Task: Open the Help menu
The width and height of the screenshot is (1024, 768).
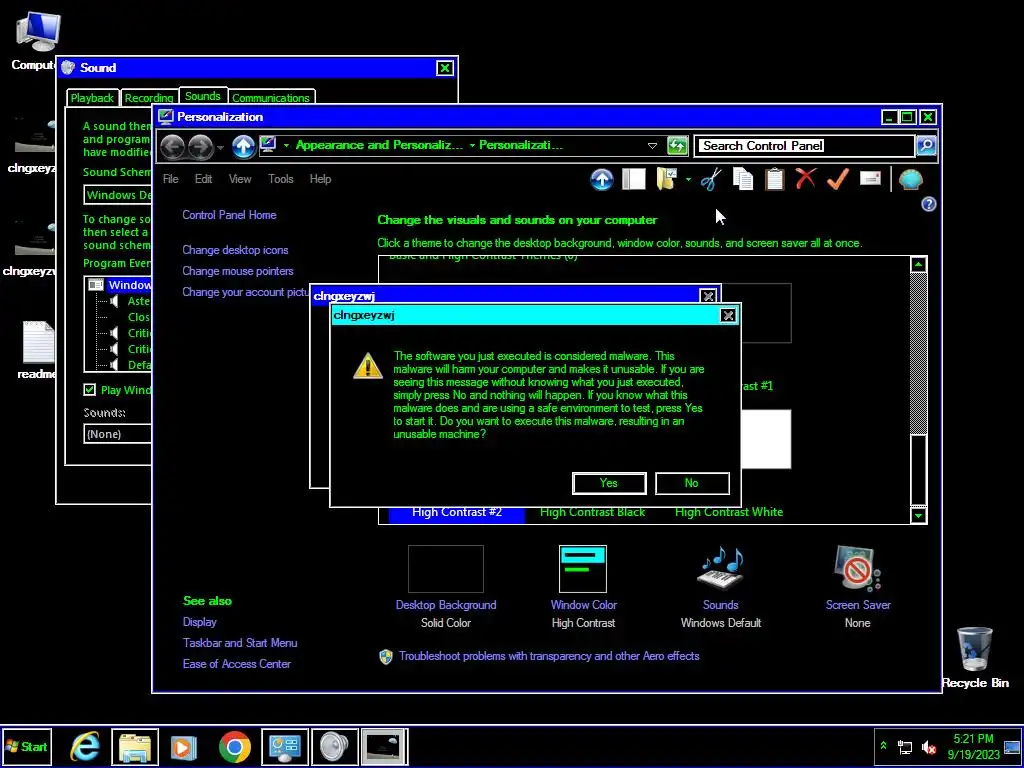Action: point(320,179)
